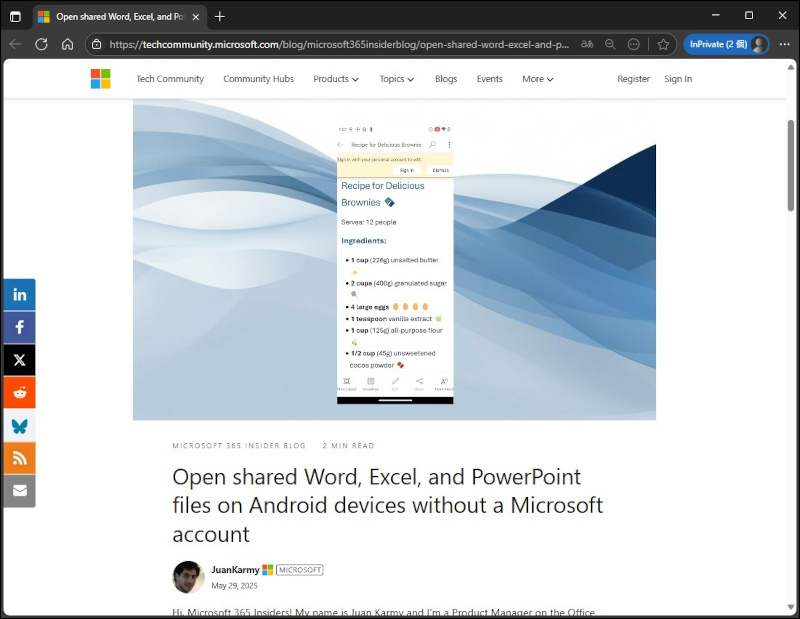Expand the Topics dropdown
Viewport: 800px width, 619px height.
396,79
